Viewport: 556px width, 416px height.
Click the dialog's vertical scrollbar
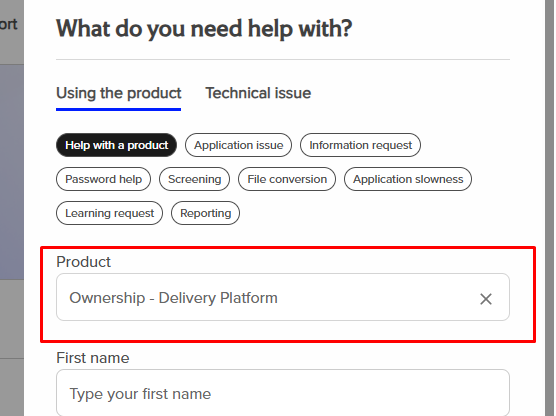click(549, 208)
